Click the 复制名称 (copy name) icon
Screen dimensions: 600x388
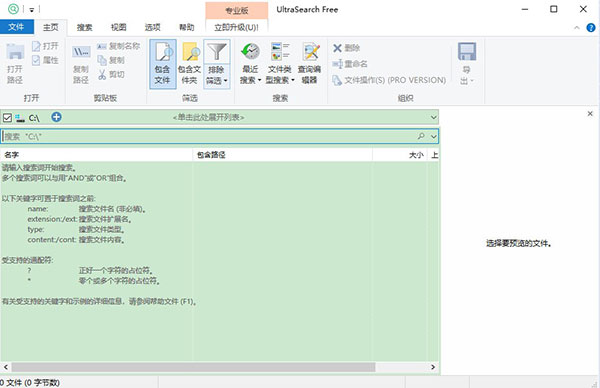click(101, 46)
